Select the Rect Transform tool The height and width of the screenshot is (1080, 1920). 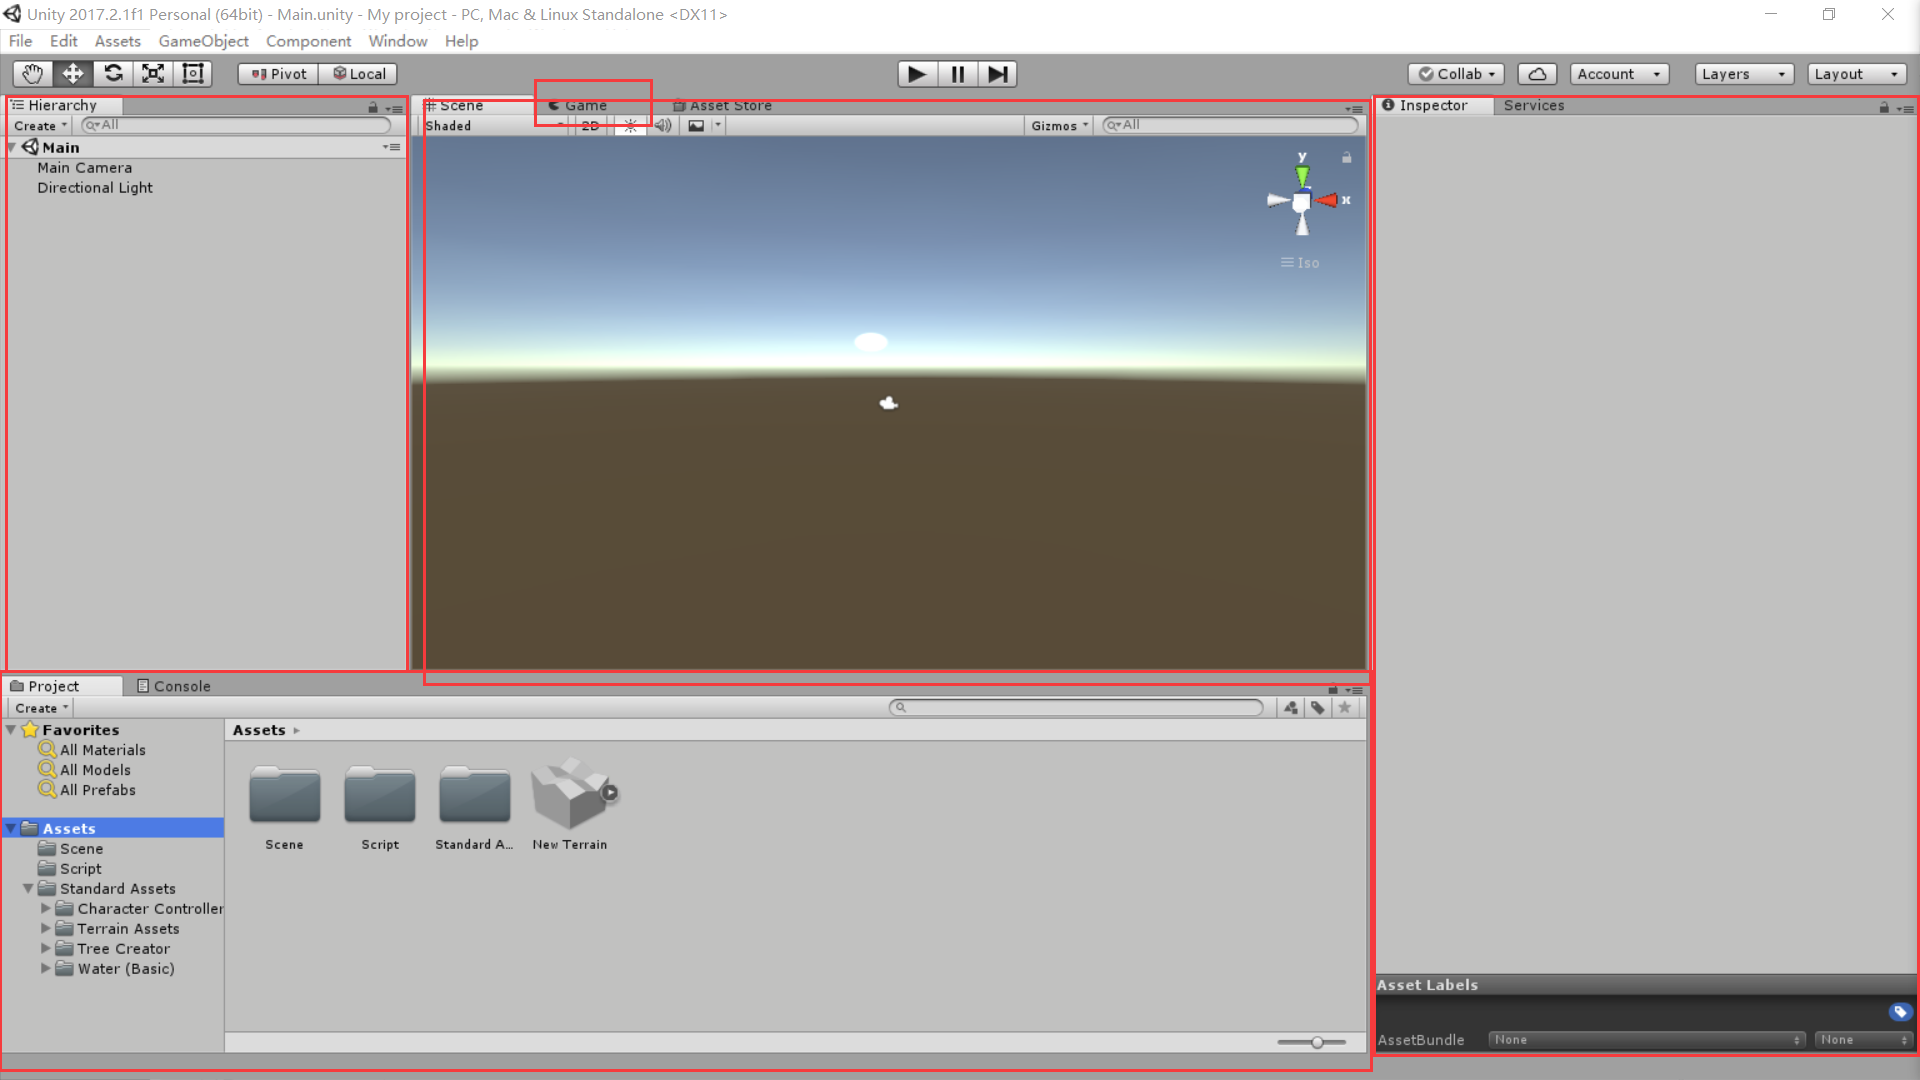tap(192, 73)
